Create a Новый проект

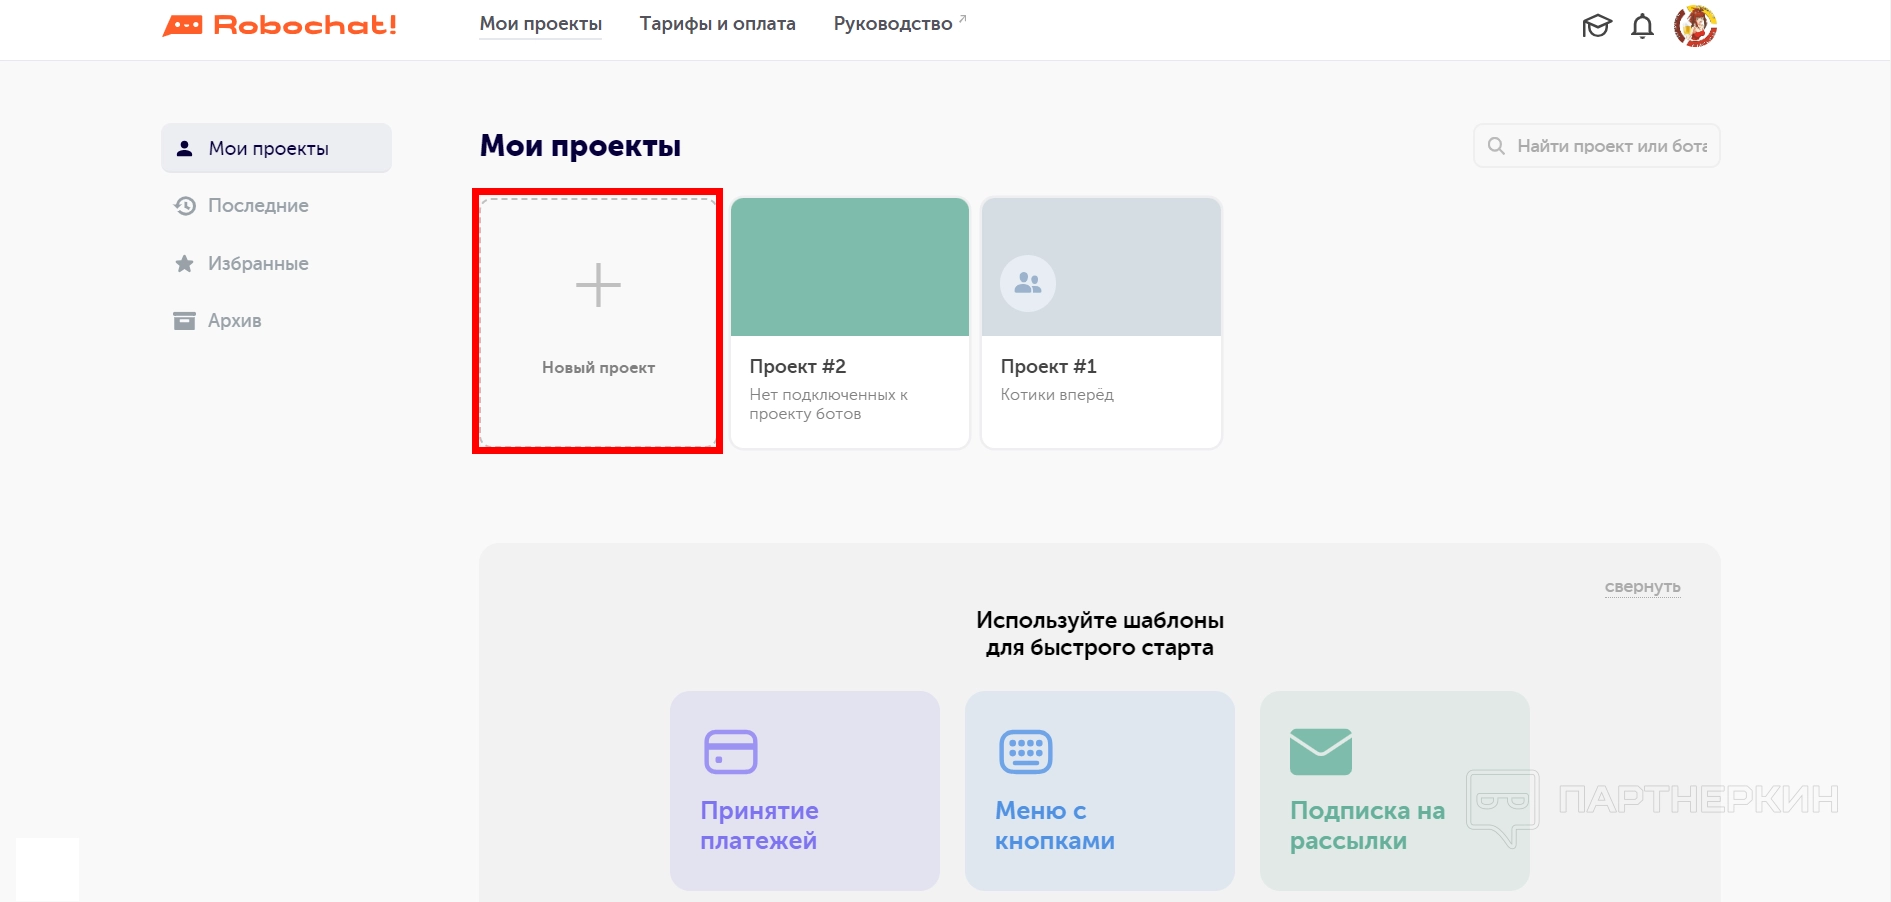pos(598,322)
